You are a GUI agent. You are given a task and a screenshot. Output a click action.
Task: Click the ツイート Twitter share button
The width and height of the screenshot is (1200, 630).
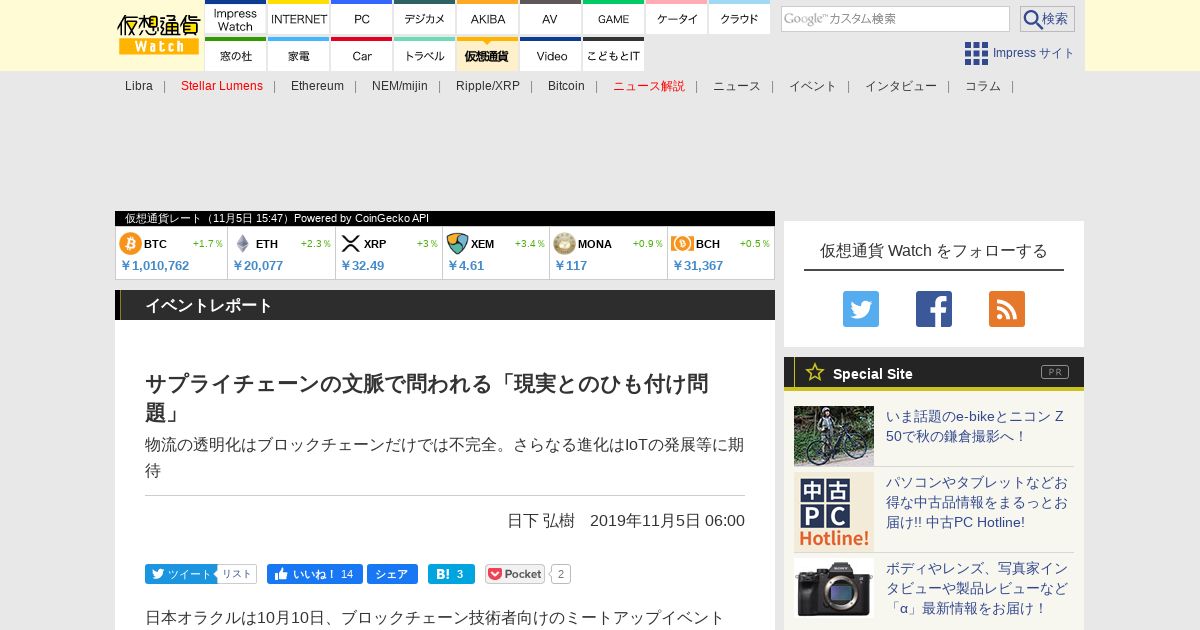pyautogui.click(x=181, y=574)
